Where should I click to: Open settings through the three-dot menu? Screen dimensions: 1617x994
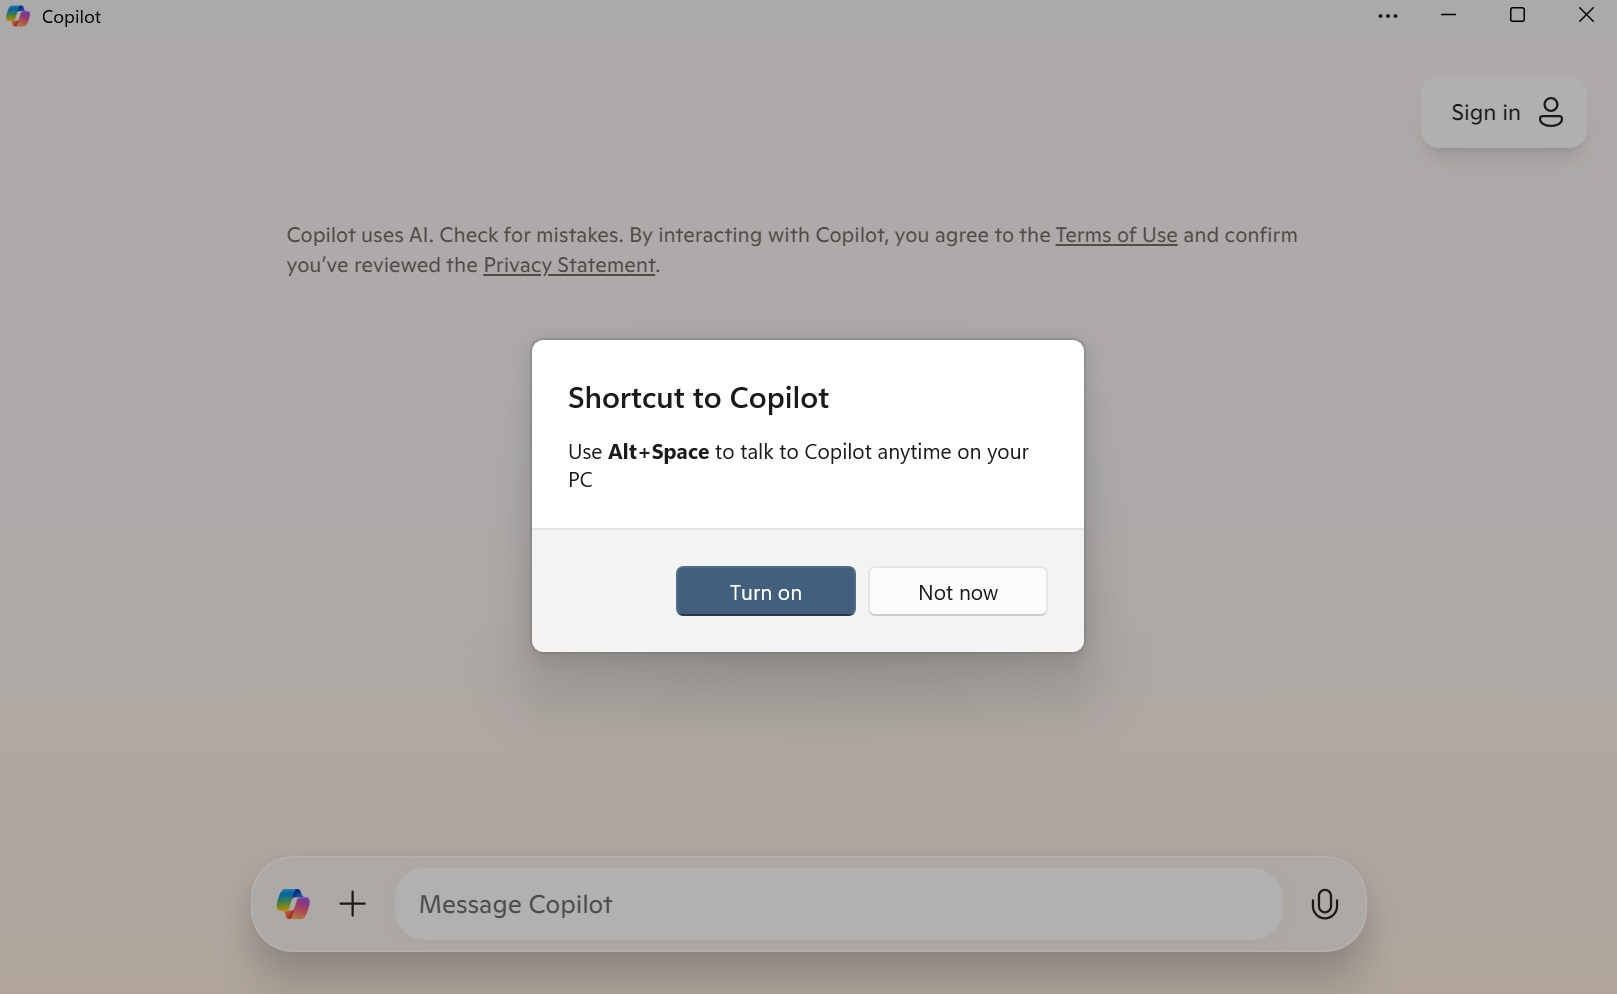1387,16
